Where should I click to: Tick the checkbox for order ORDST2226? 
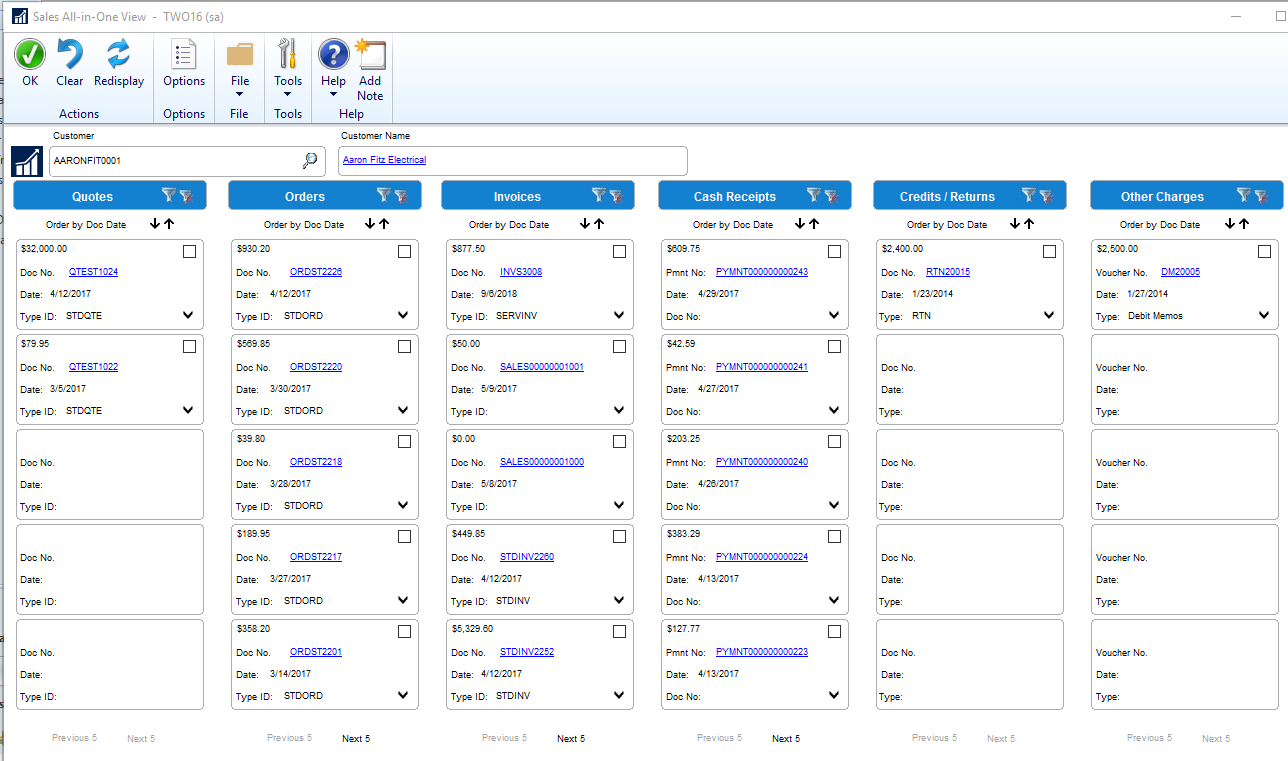[405, 252]
